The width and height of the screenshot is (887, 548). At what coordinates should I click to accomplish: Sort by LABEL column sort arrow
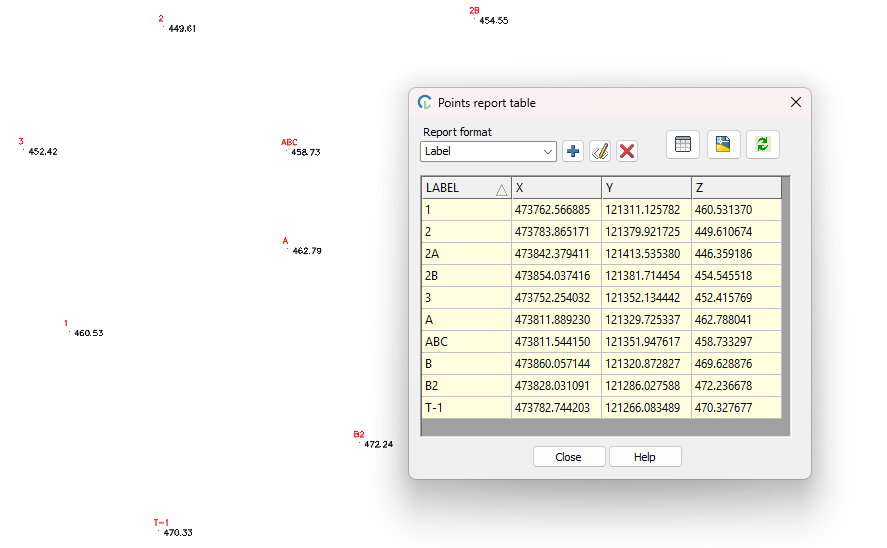pyautogui.click(x=501, y=188)
